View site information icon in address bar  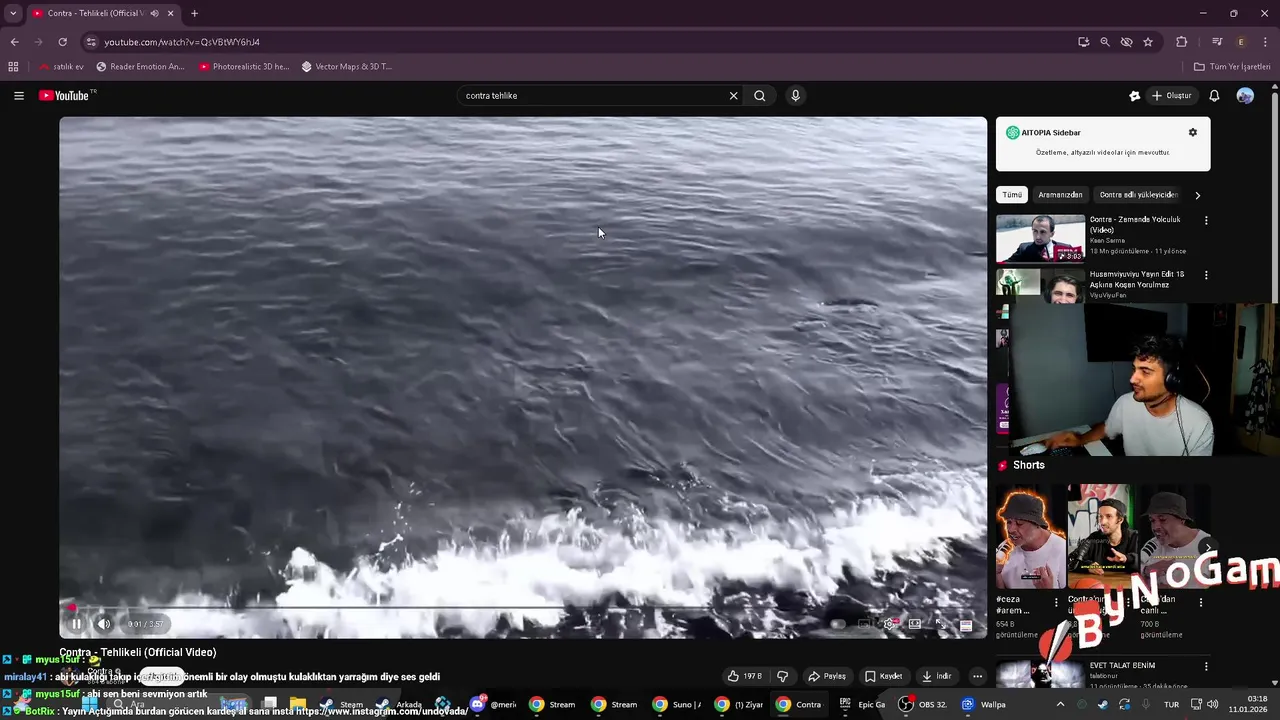[x=91, y=42]
